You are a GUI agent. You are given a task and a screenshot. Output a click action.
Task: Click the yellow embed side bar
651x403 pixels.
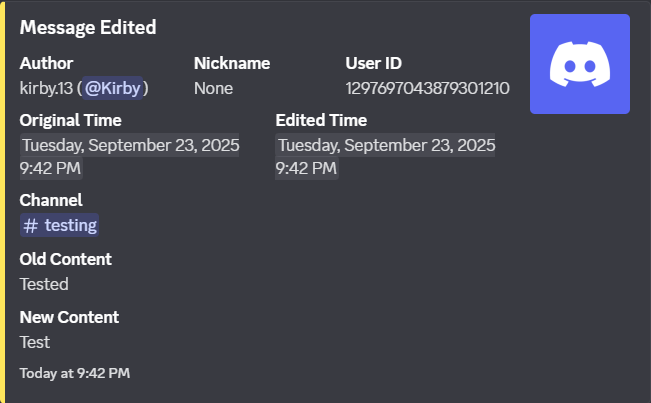click(x=3, y=200)
